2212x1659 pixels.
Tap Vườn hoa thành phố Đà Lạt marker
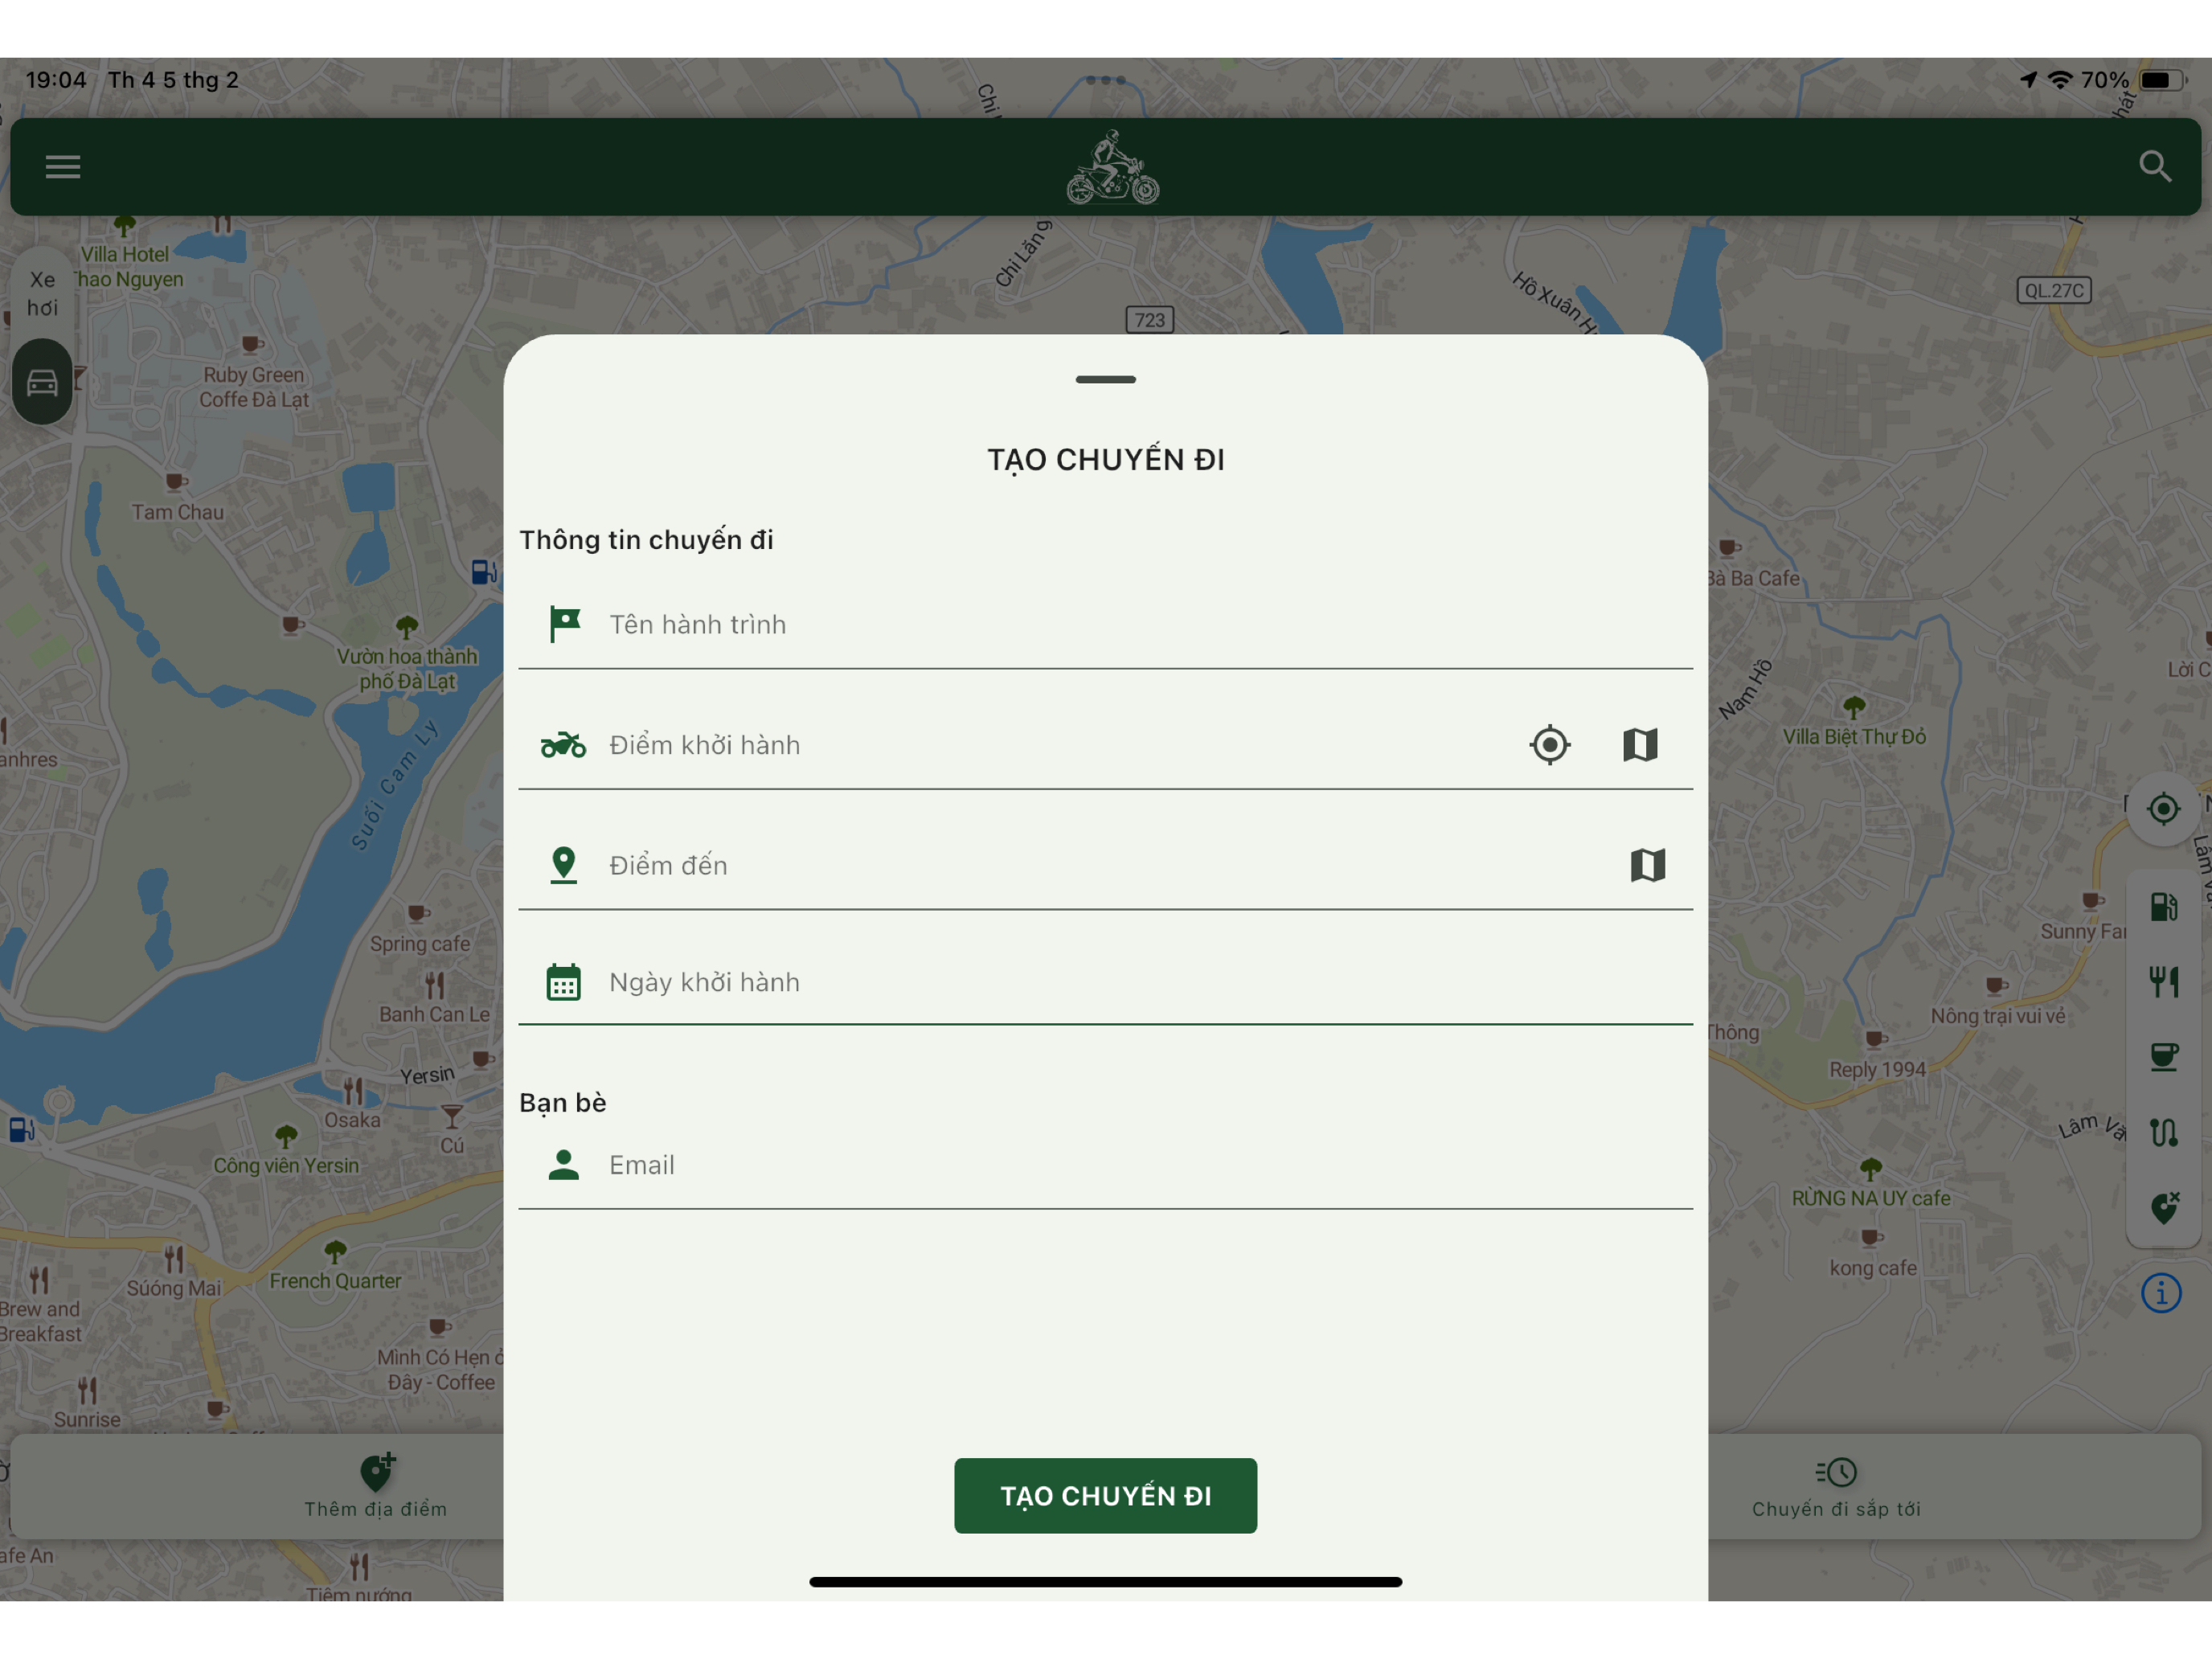(407, 628)
